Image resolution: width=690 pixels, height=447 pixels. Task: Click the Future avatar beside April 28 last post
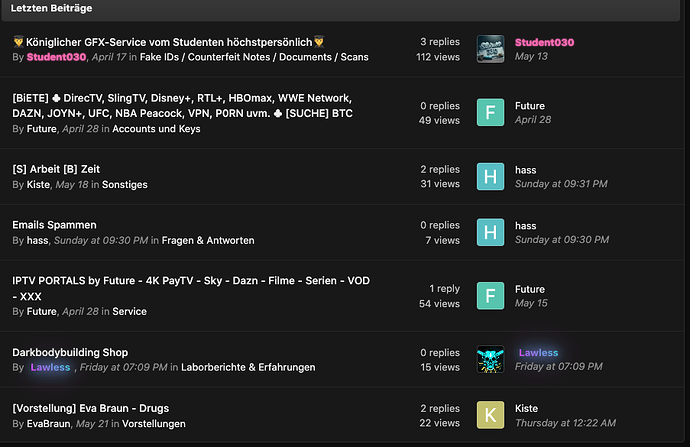click(x=490, y=112)
